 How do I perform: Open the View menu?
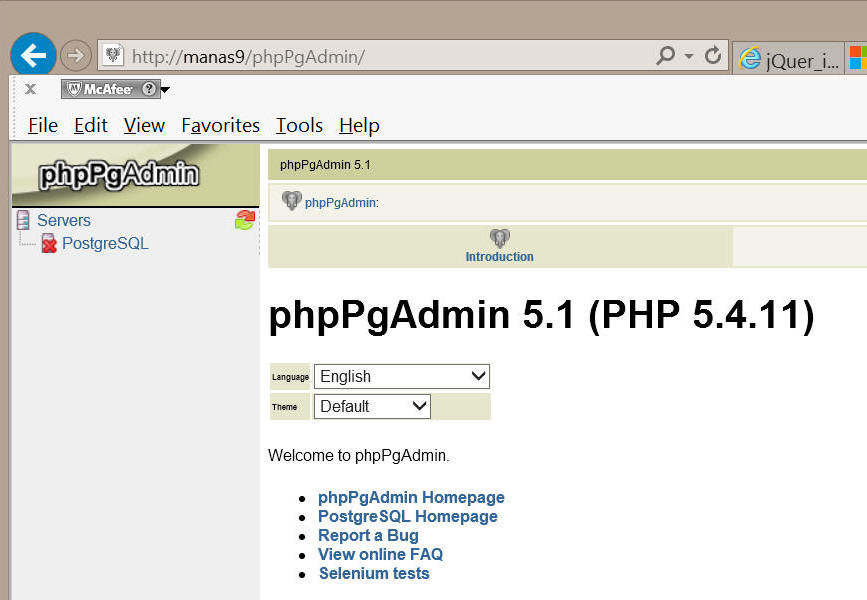[x=144, y=126]
